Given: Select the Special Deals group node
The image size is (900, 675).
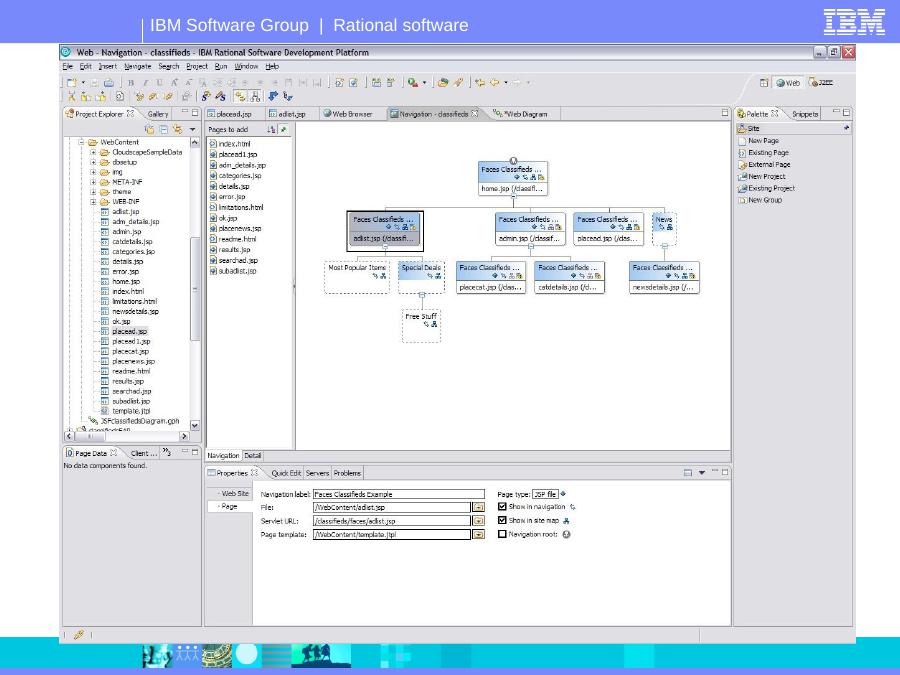Looking at the screenshot, I should (421, 278).
